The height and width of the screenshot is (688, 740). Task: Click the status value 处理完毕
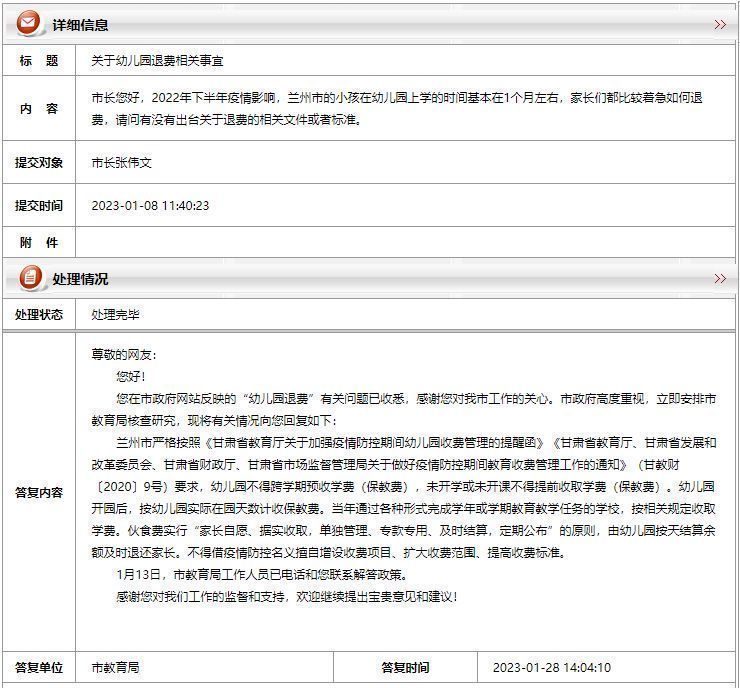click(x=115, y=314)
